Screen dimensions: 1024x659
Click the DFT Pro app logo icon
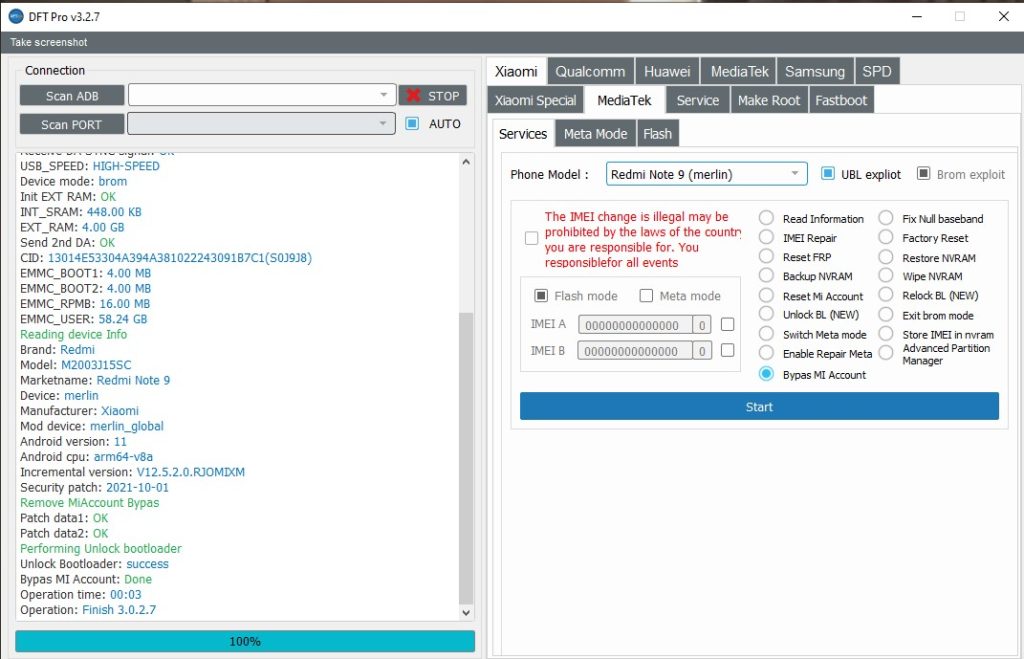[16, 16]
